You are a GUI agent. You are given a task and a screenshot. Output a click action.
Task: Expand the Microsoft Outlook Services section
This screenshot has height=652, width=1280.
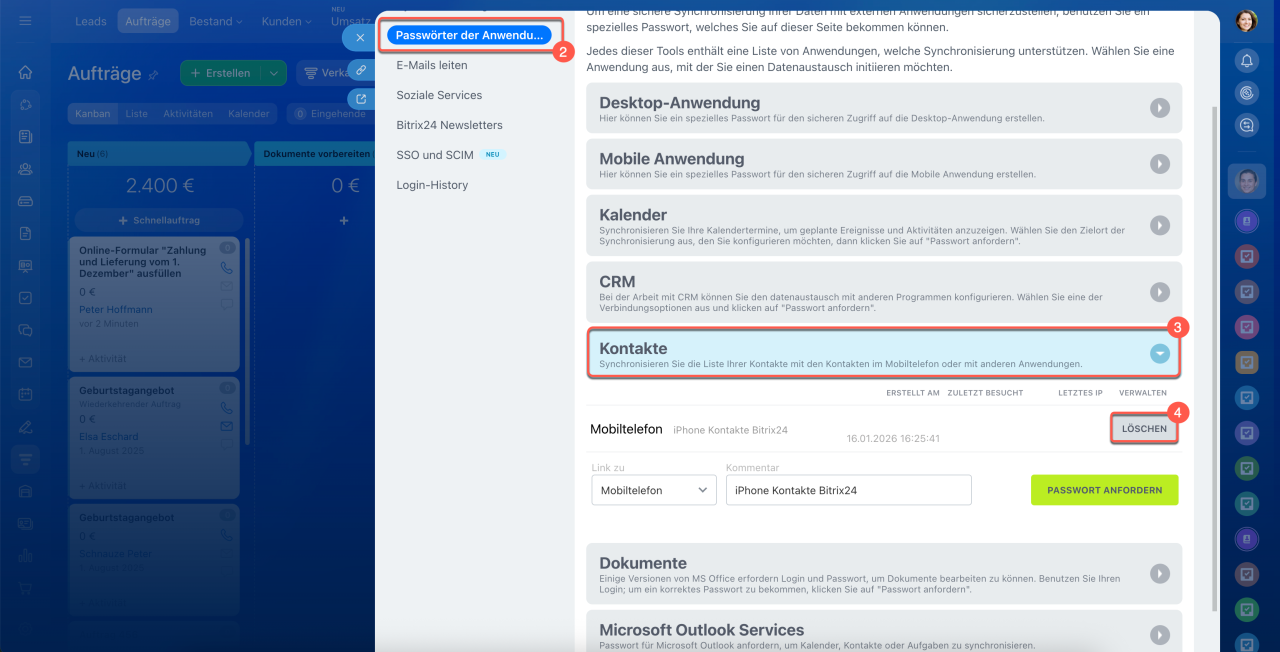pyautogui.click(x=1160, y=634)
